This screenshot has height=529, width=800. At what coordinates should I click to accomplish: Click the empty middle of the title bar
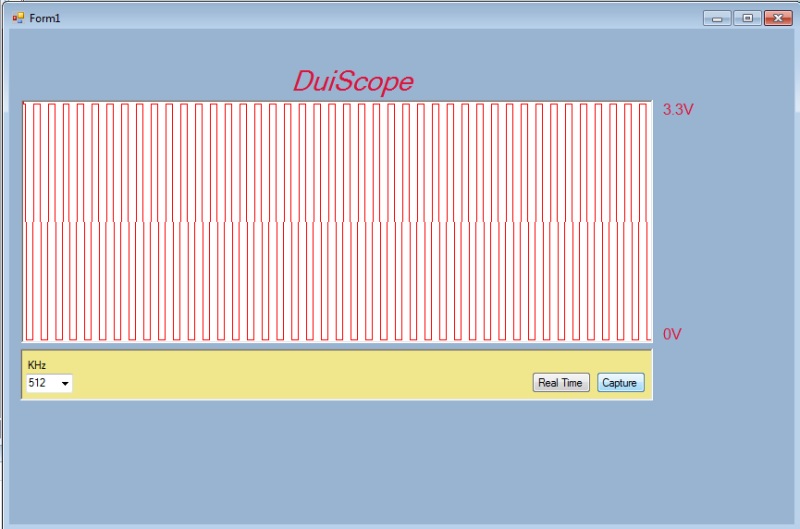(x=380, y=18)
